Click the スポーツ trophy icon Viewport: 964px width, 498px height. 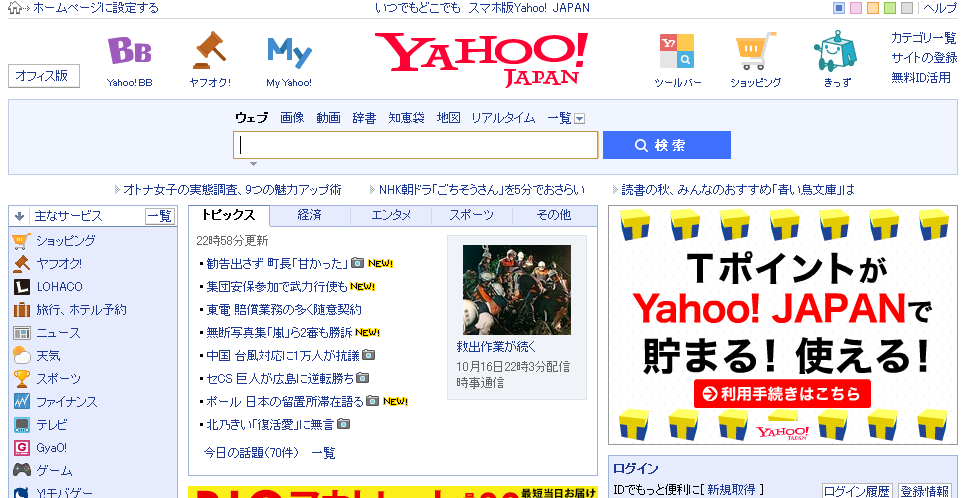[22, 379]
